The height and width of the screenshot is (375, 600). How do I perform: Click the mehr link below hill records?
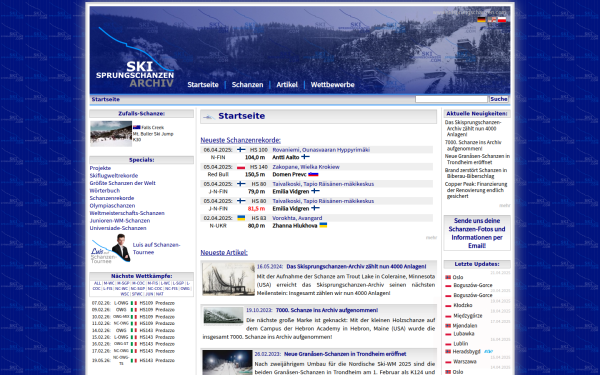(x=431, y=238)
